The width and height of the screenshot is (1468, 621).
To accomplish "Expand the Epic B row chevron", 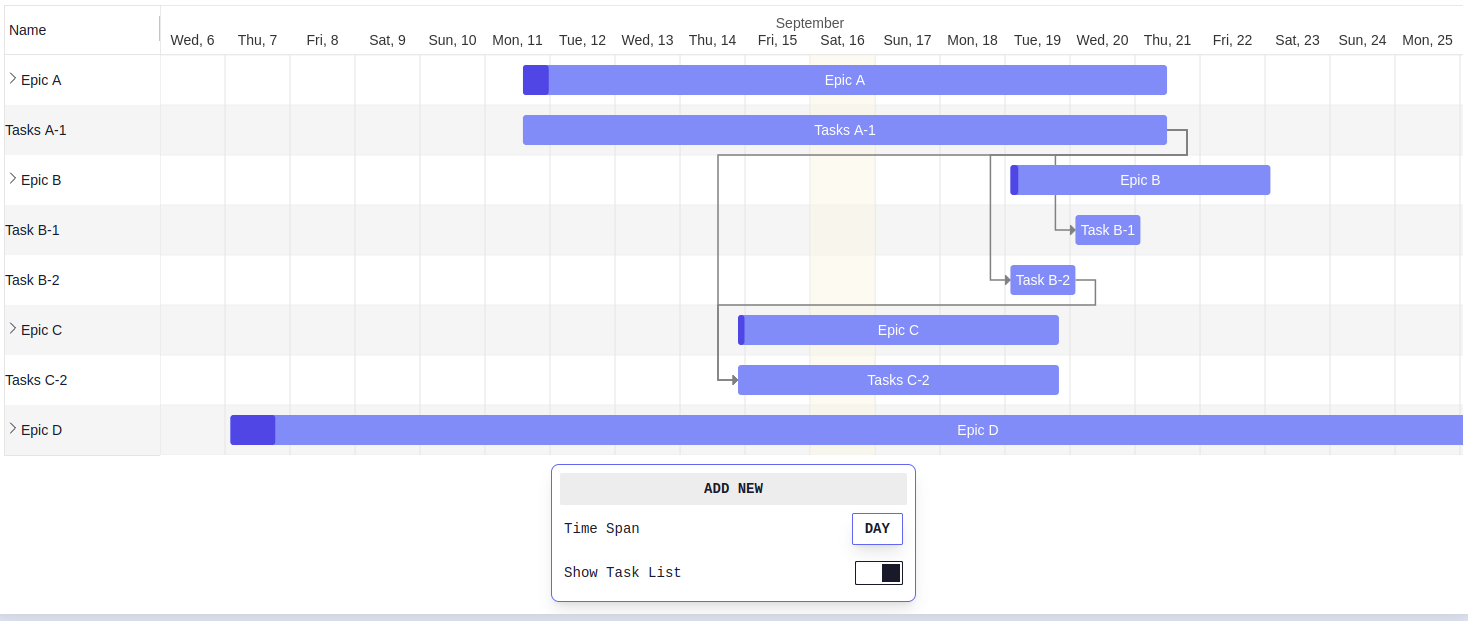I will (13, 179).
